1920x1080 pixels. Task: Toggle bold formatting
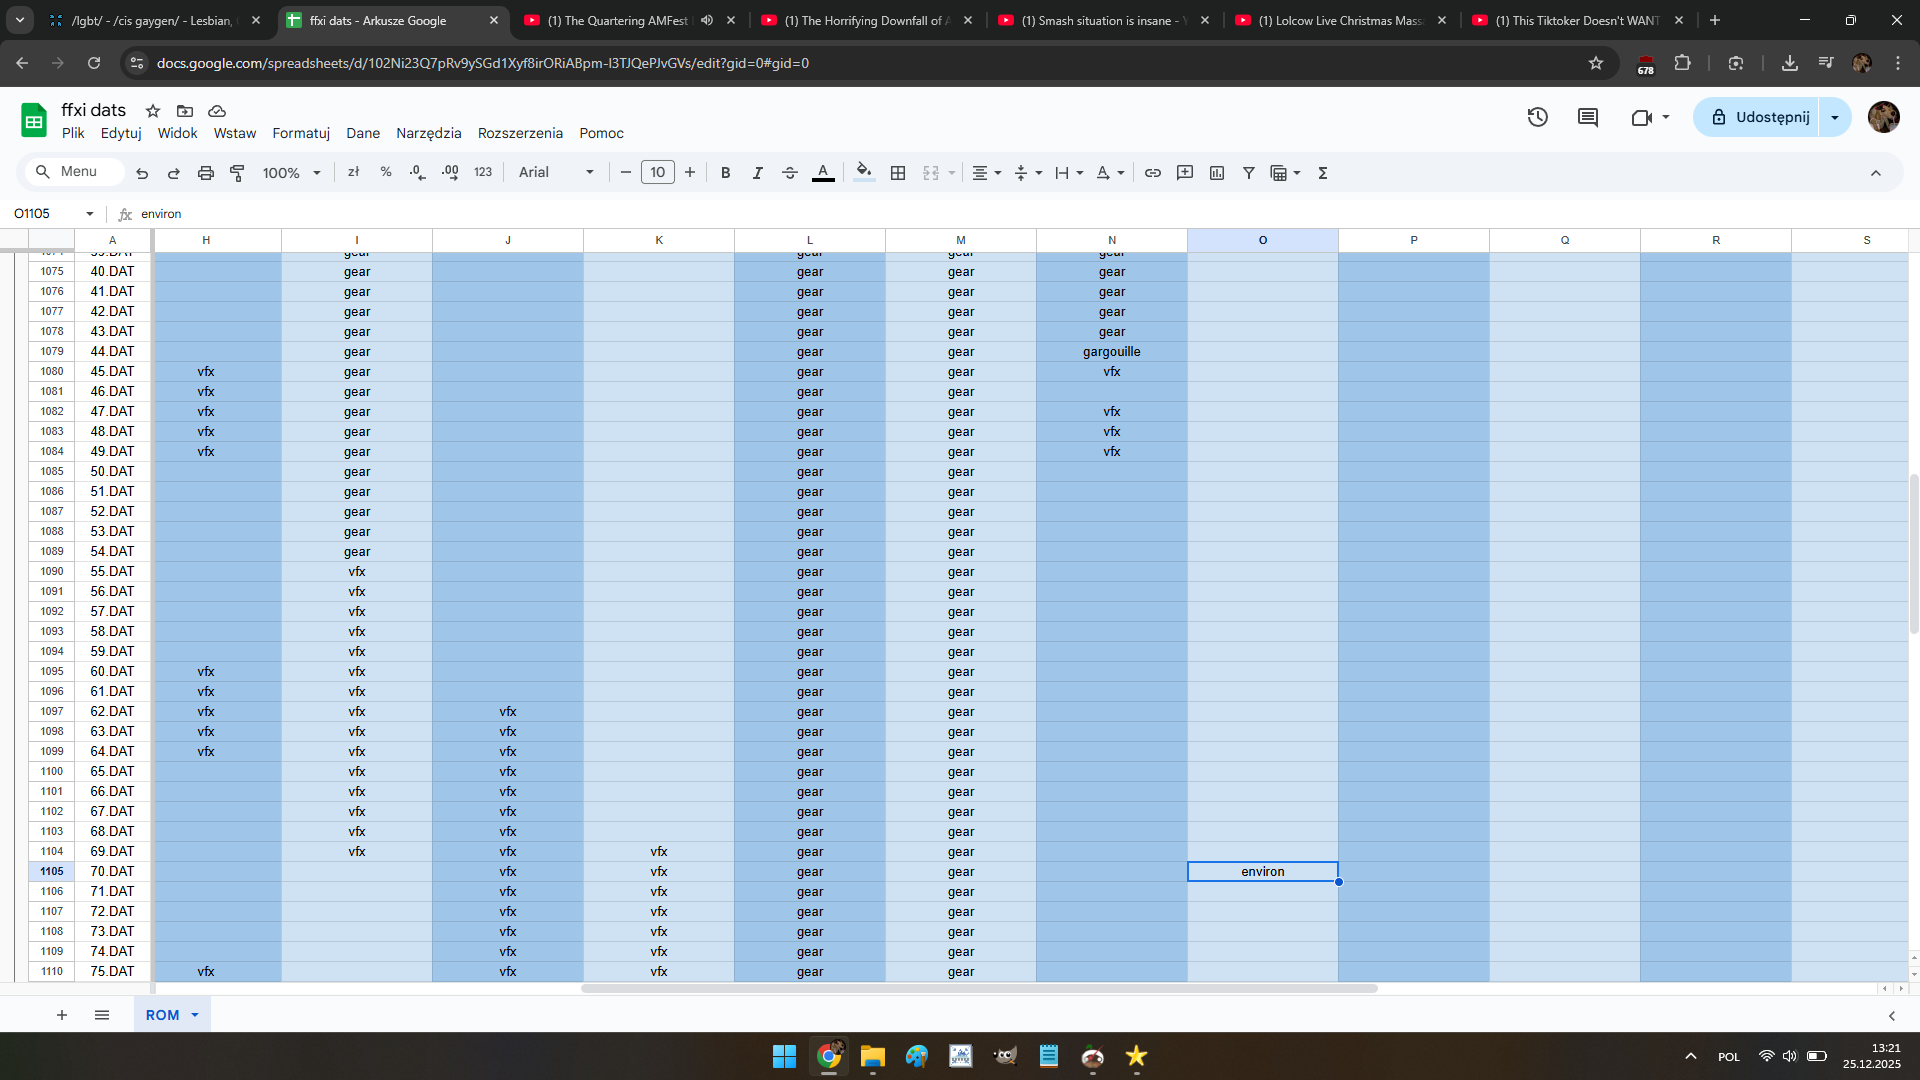[726, 173]
